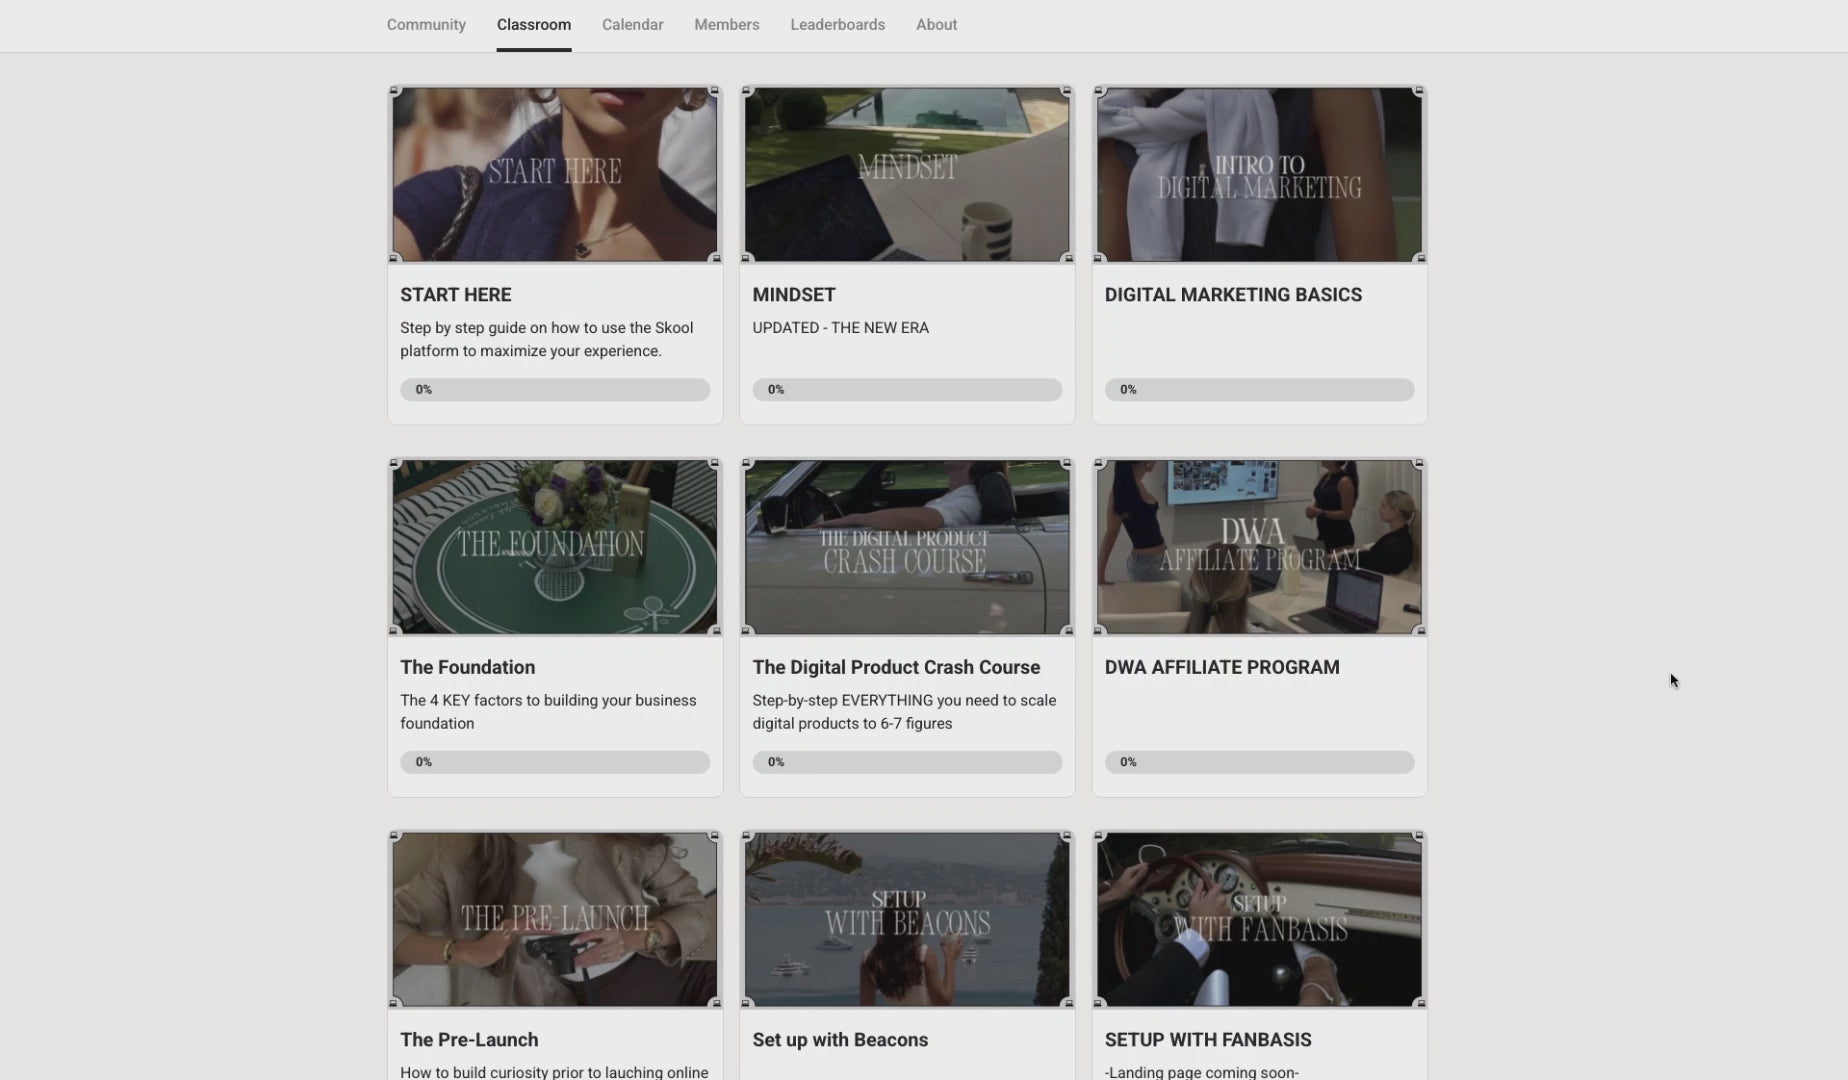
Task: Open the Intro to Digital Marketing cover image
Action: click(x=1258, y=175)
